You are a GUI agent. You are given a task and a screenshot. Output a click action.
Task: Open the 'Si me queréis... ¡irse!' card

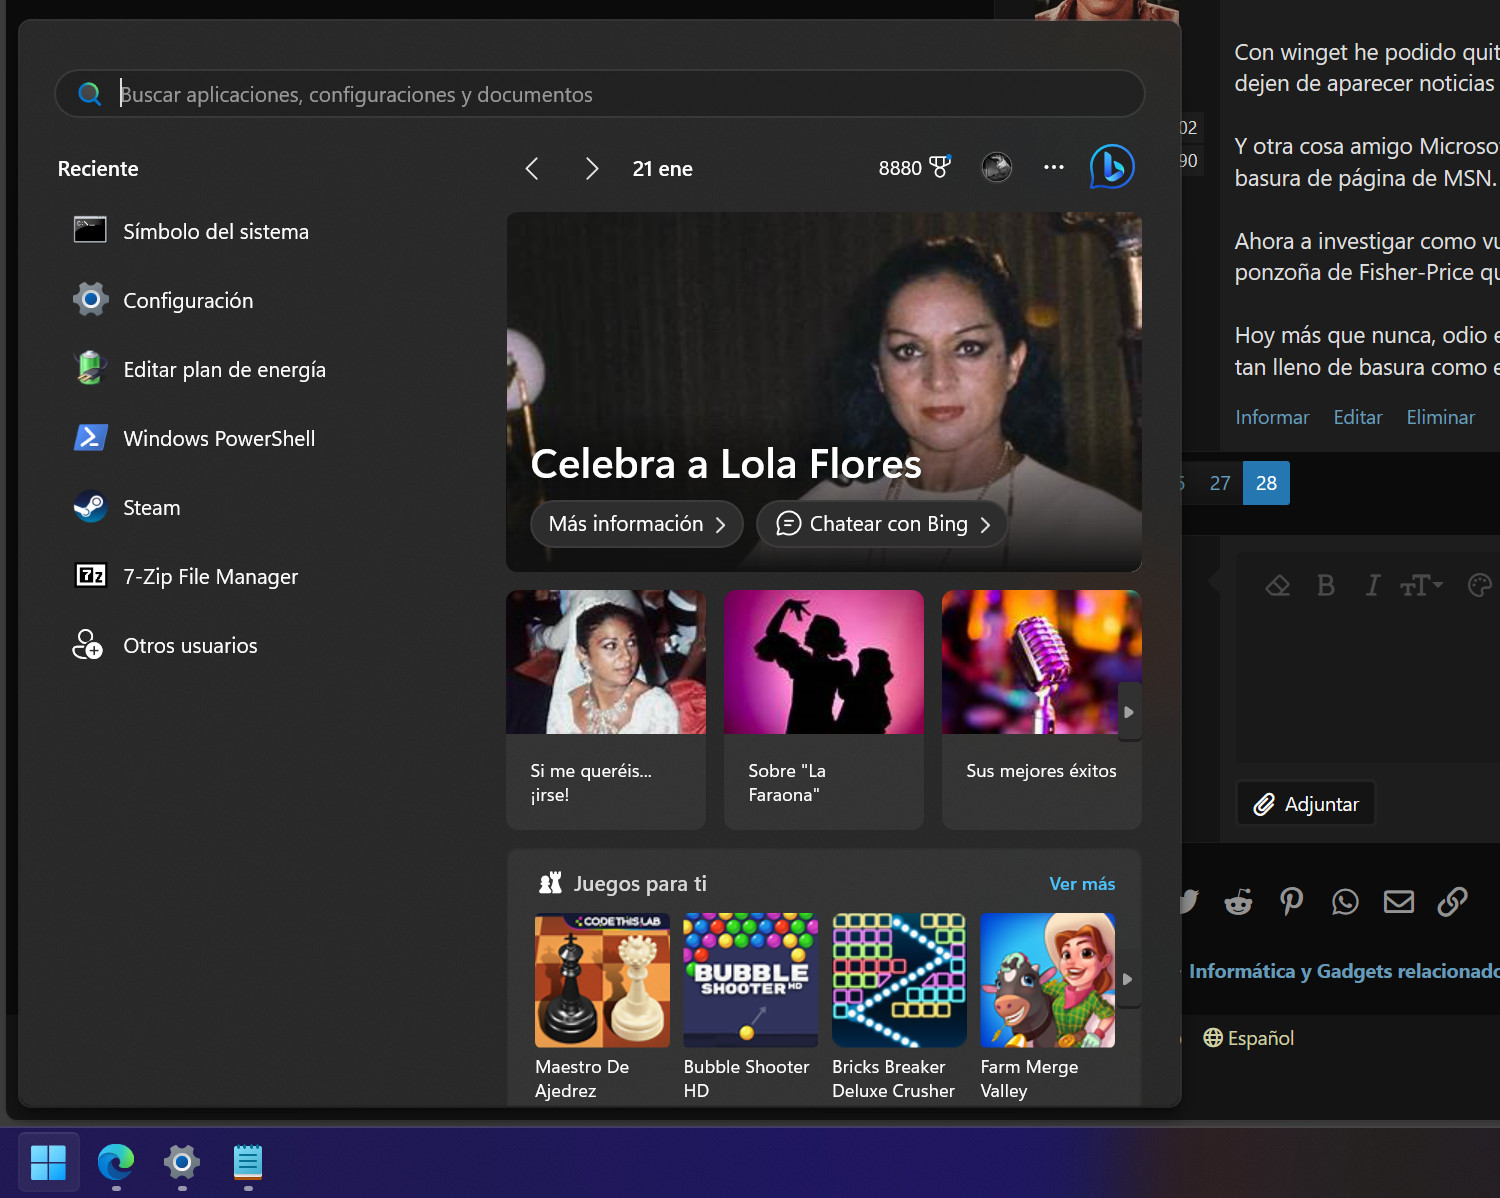click(x=606, y=709)
